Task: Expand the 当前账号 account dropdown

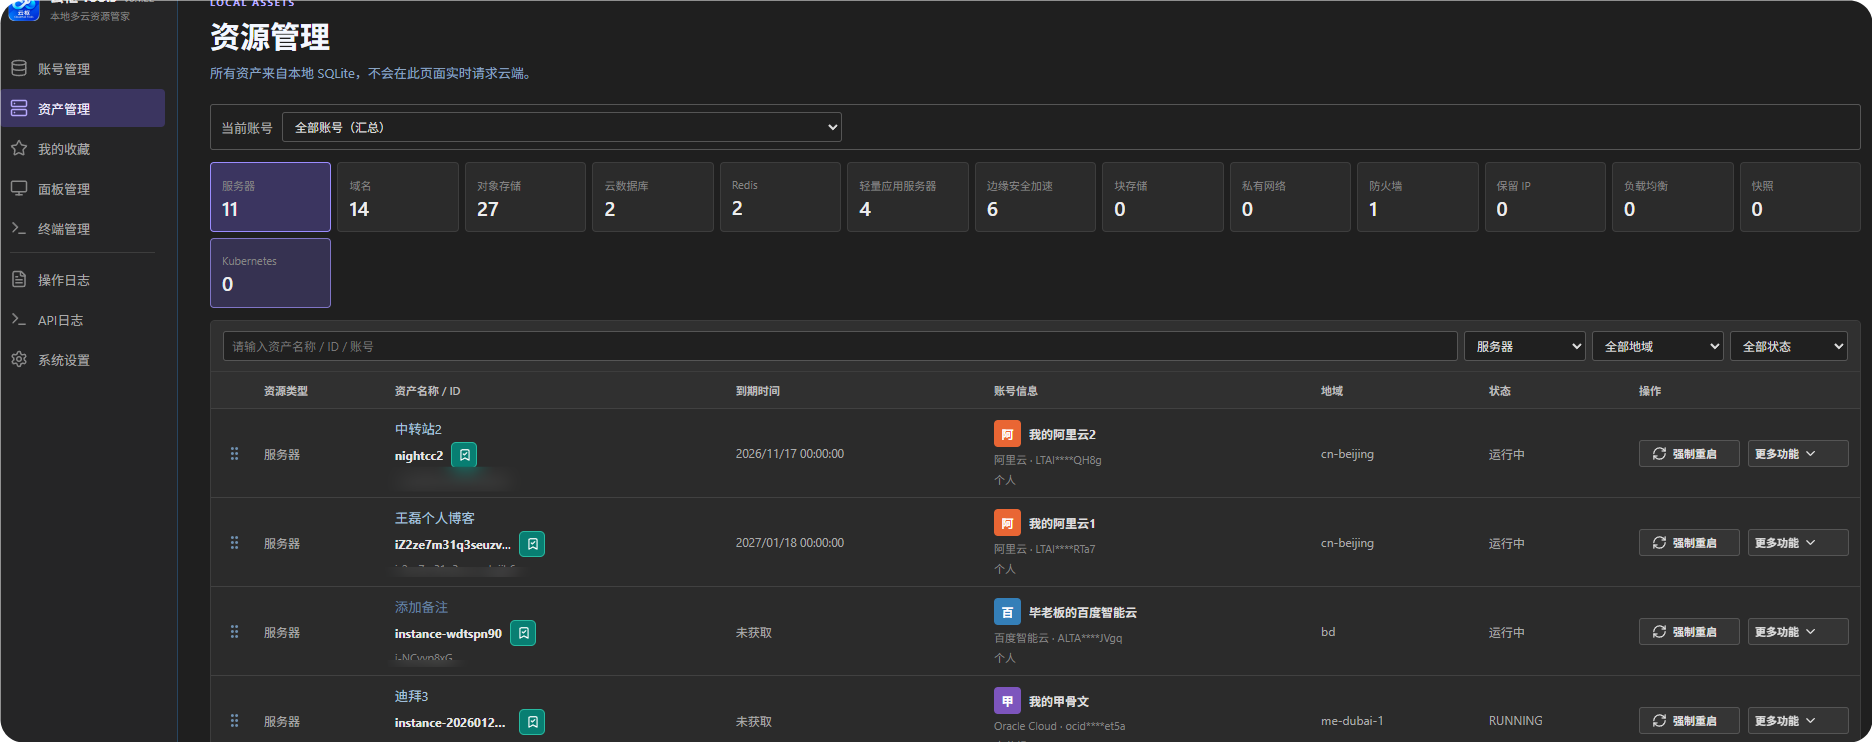Action: 562,127
